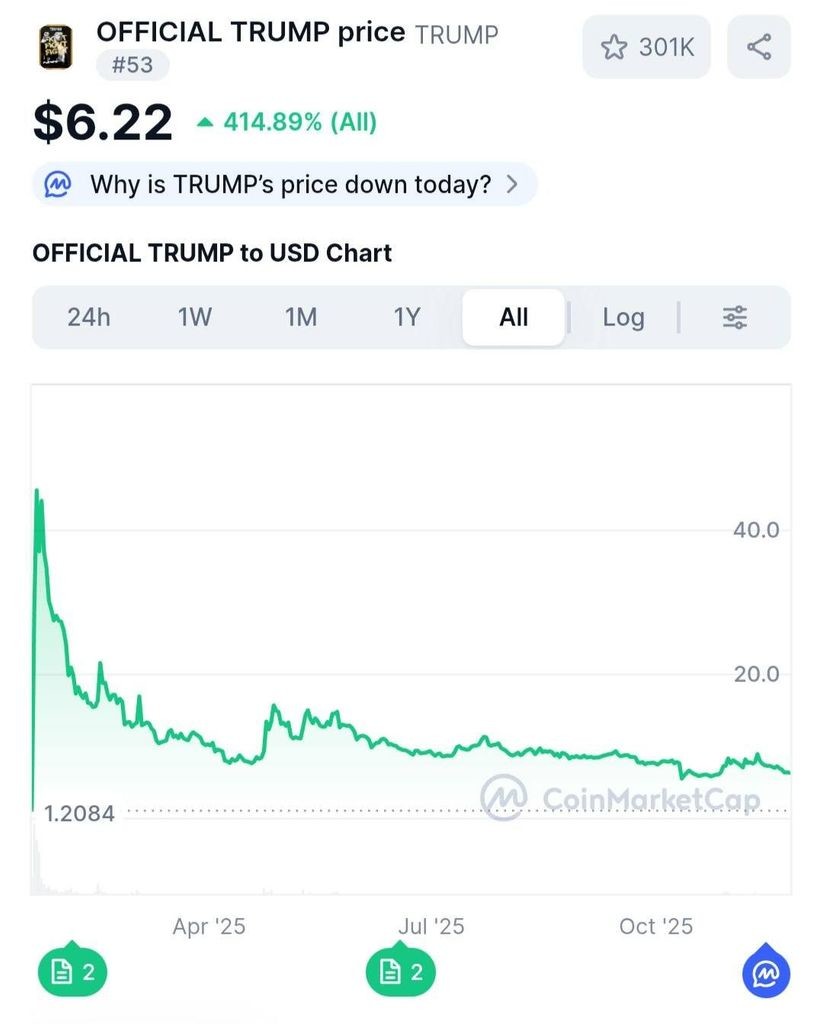The width and height of the screenshot is (823, 1024).
Task: Select the All timeframe tab
Action: 513,318
